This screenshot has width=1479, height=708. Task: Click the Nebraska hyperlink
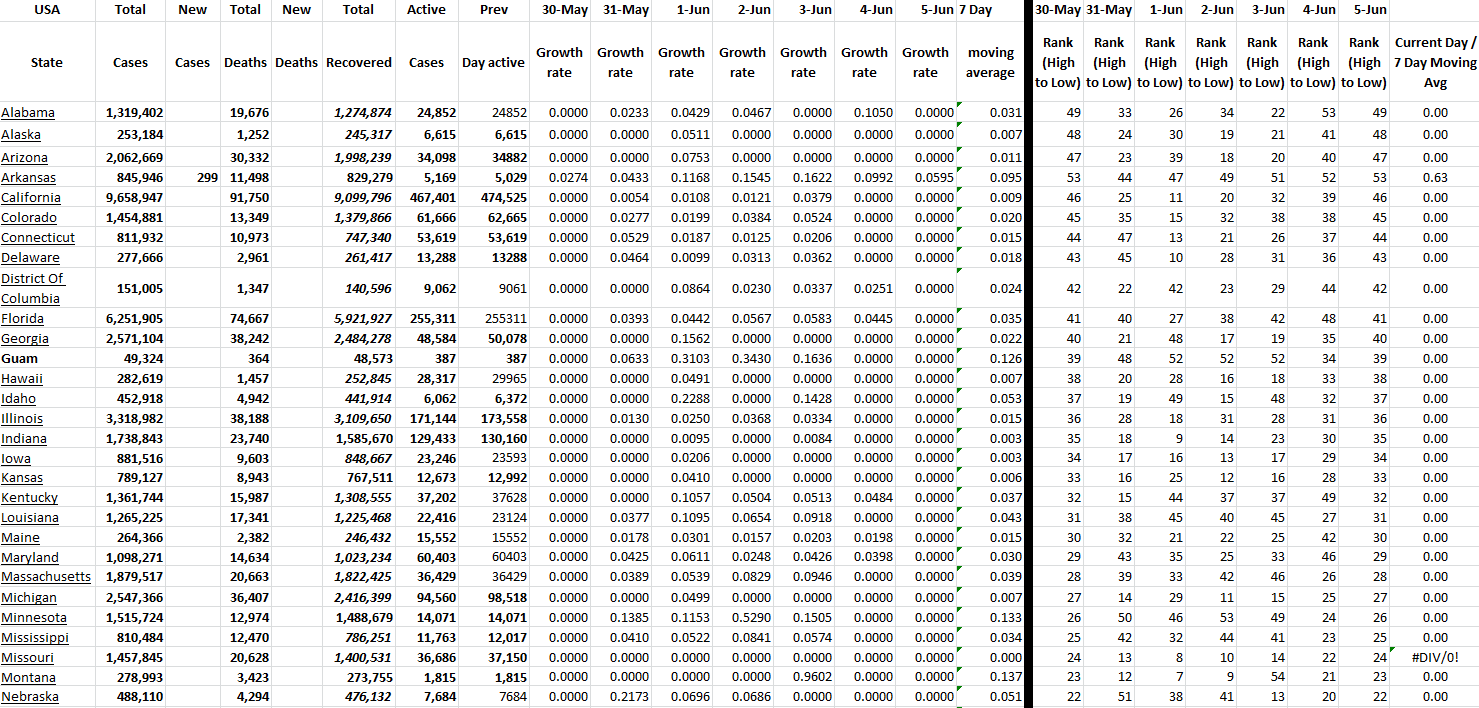(30, 697)
